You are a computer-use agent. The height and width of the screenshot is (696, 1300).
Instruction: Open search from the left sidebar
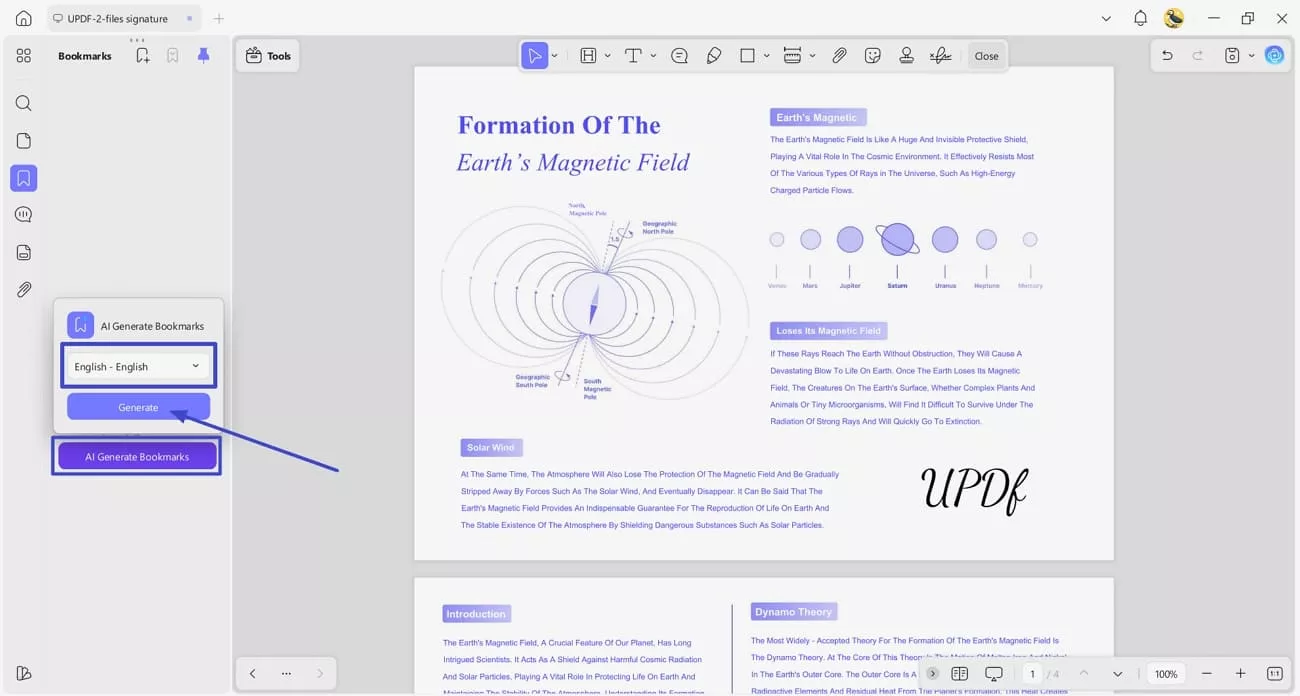[x=23, y=103]
